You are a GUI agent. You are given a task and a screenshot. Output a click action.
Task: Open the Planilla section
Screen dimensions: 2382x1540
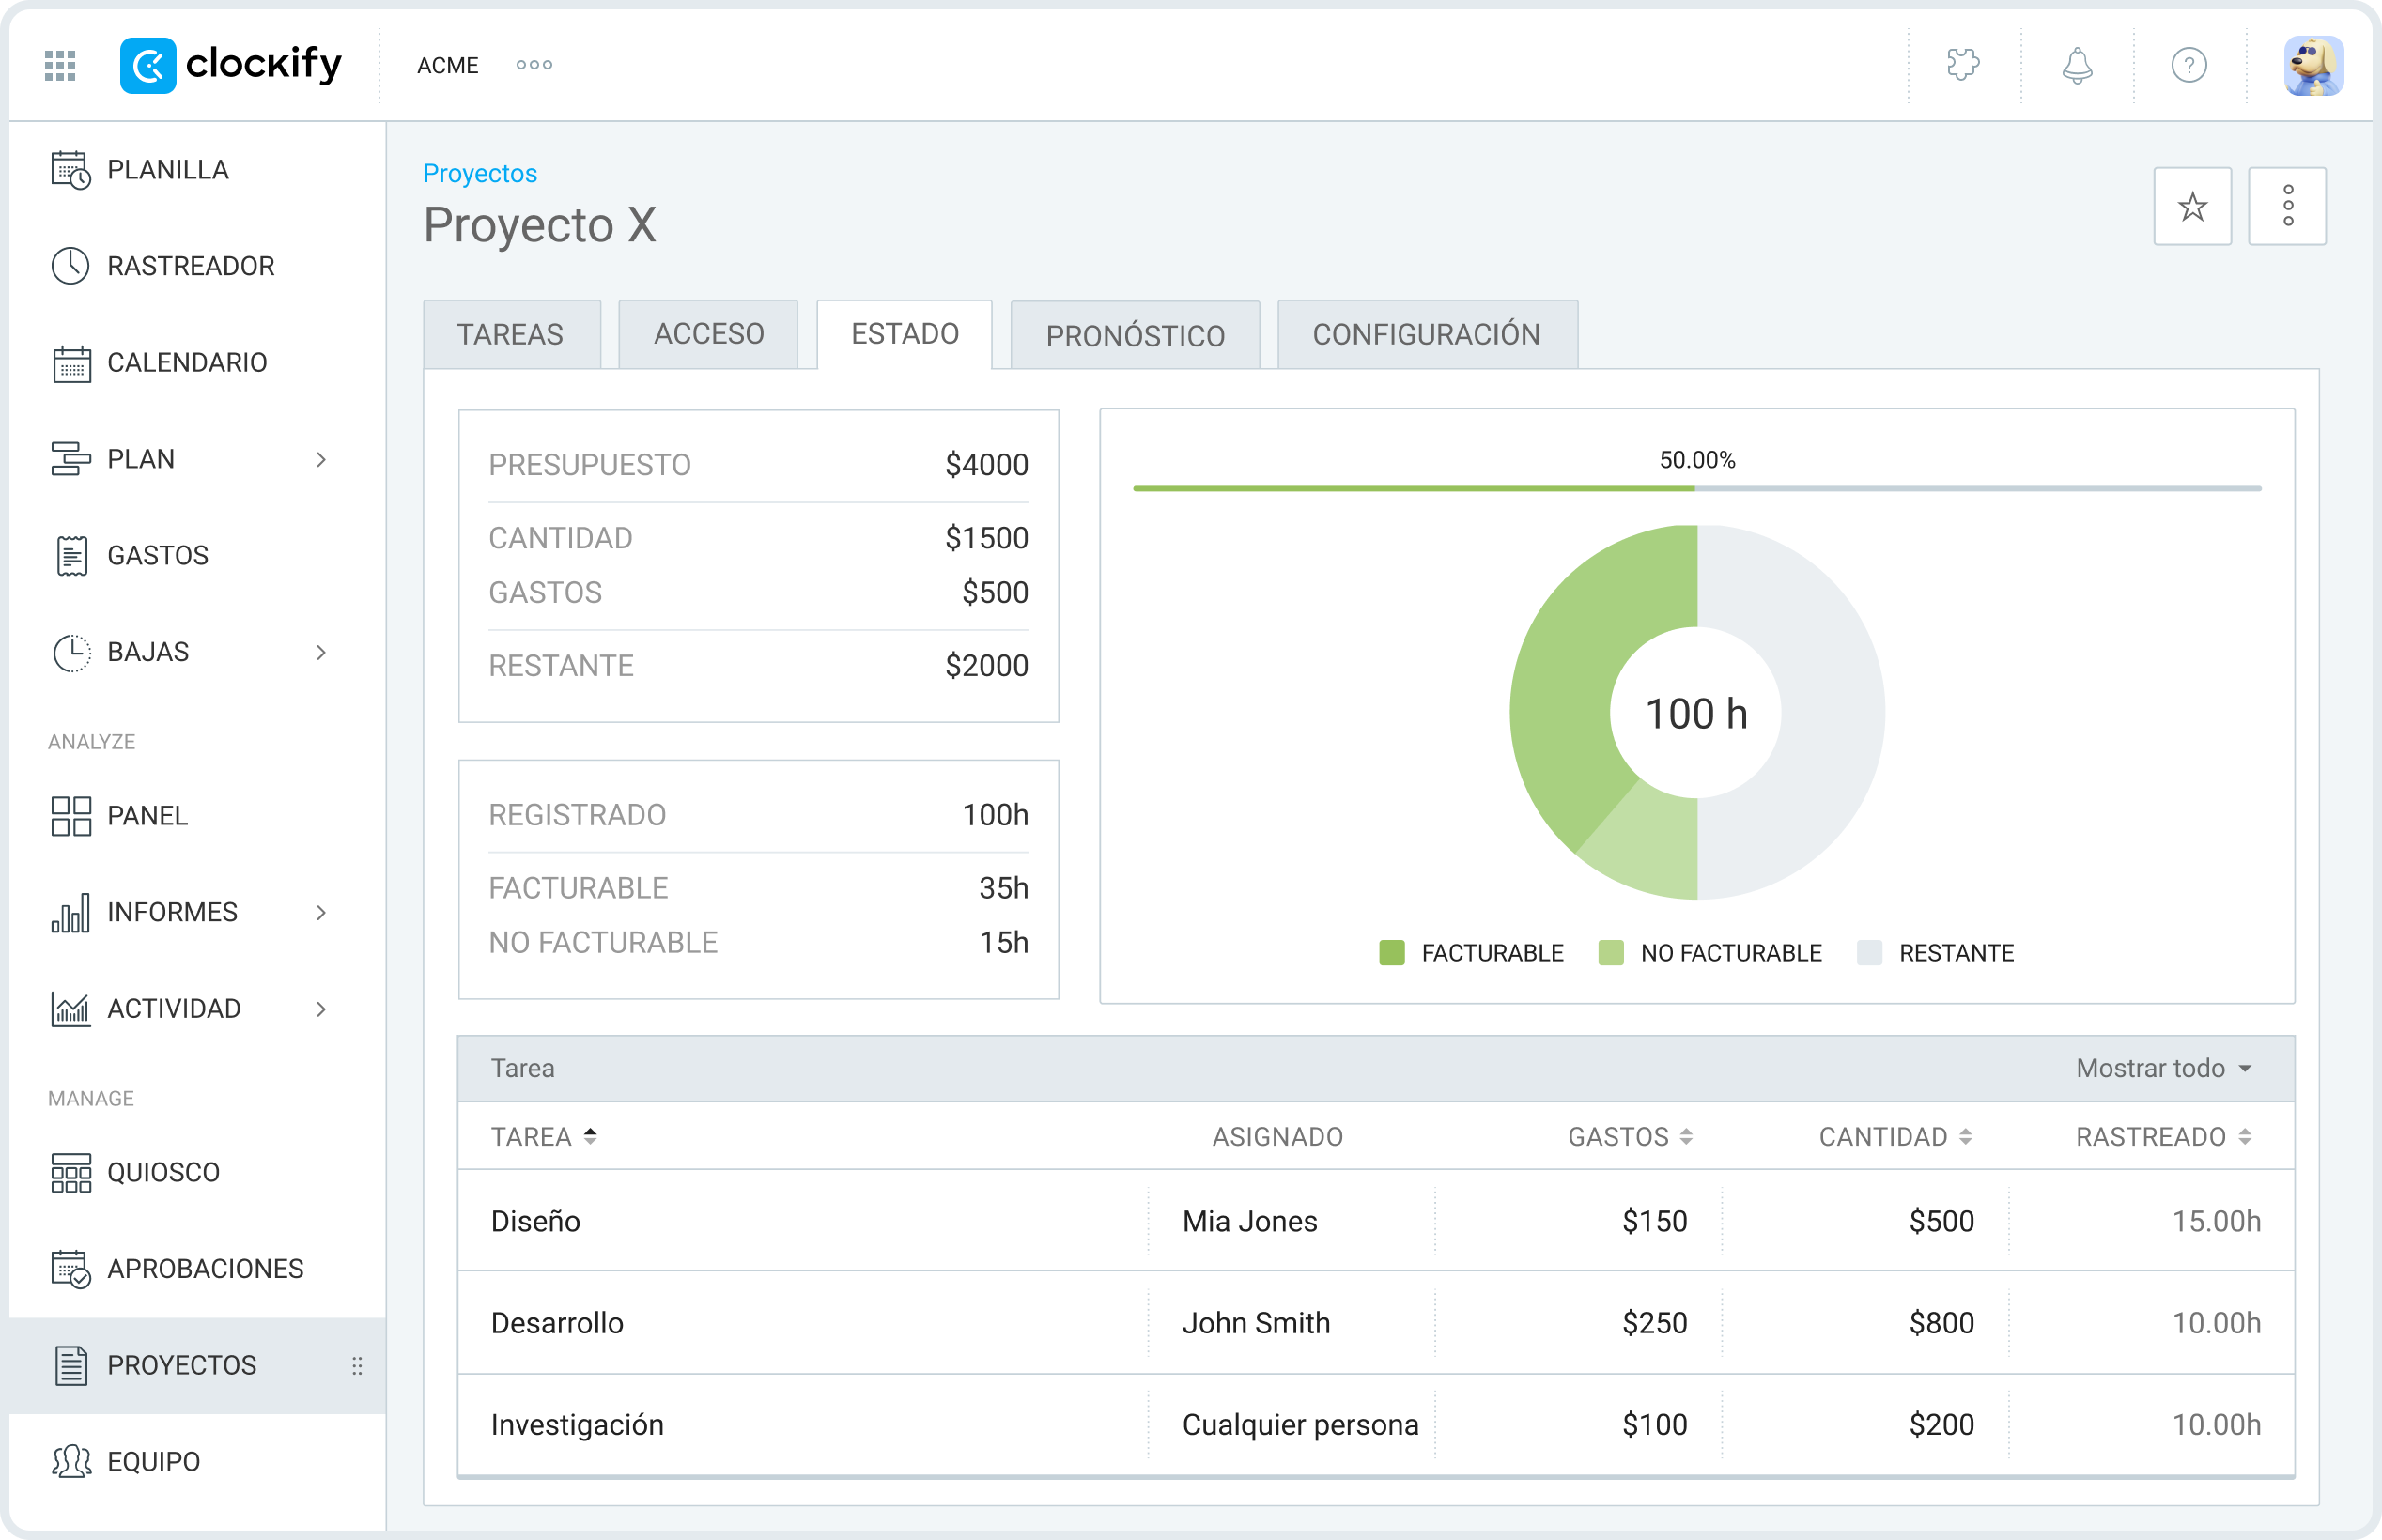click(166, 170)
